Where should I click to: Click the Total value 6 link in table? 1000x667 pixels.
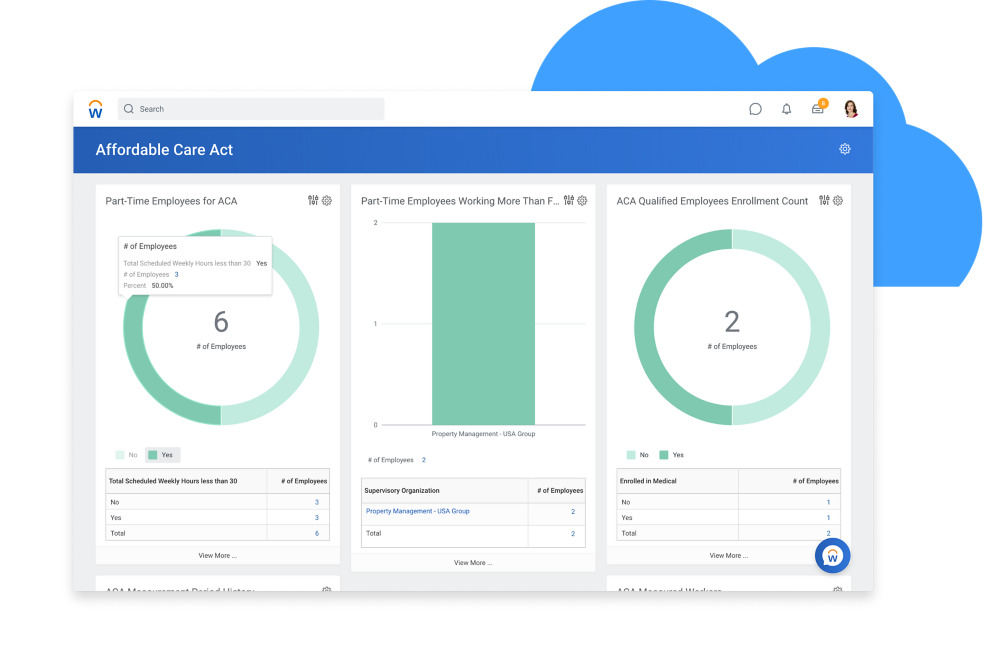pyautogui.click(x=317, y=533)
